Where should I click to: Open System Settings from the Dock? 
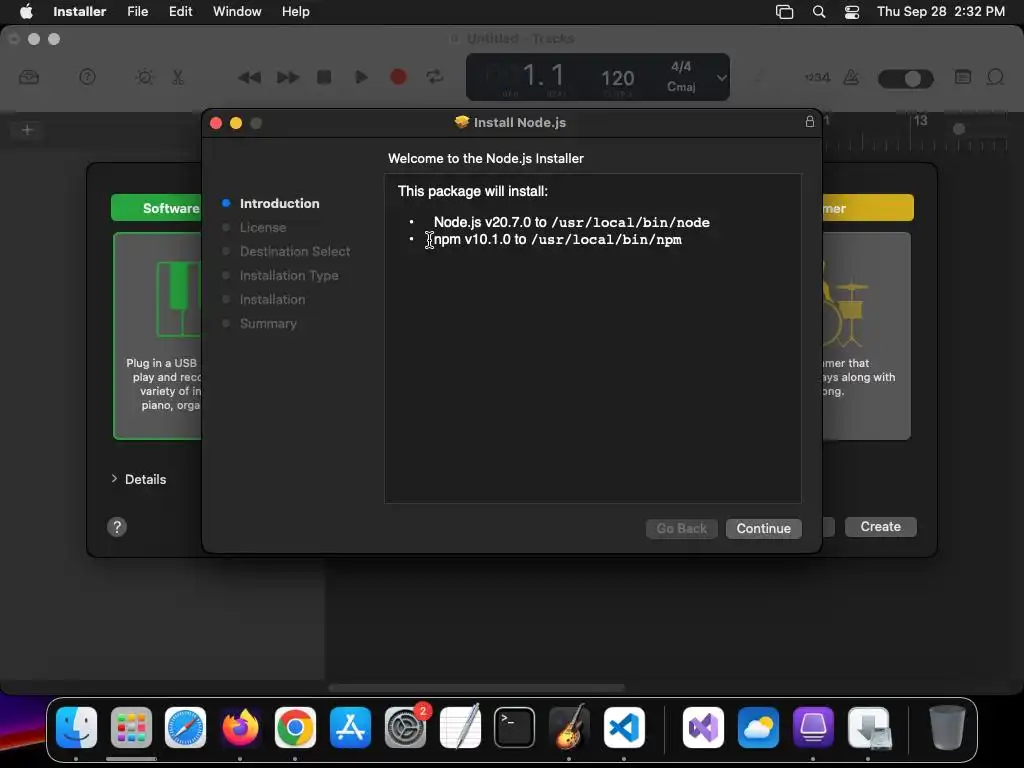[x=406, y=727]
